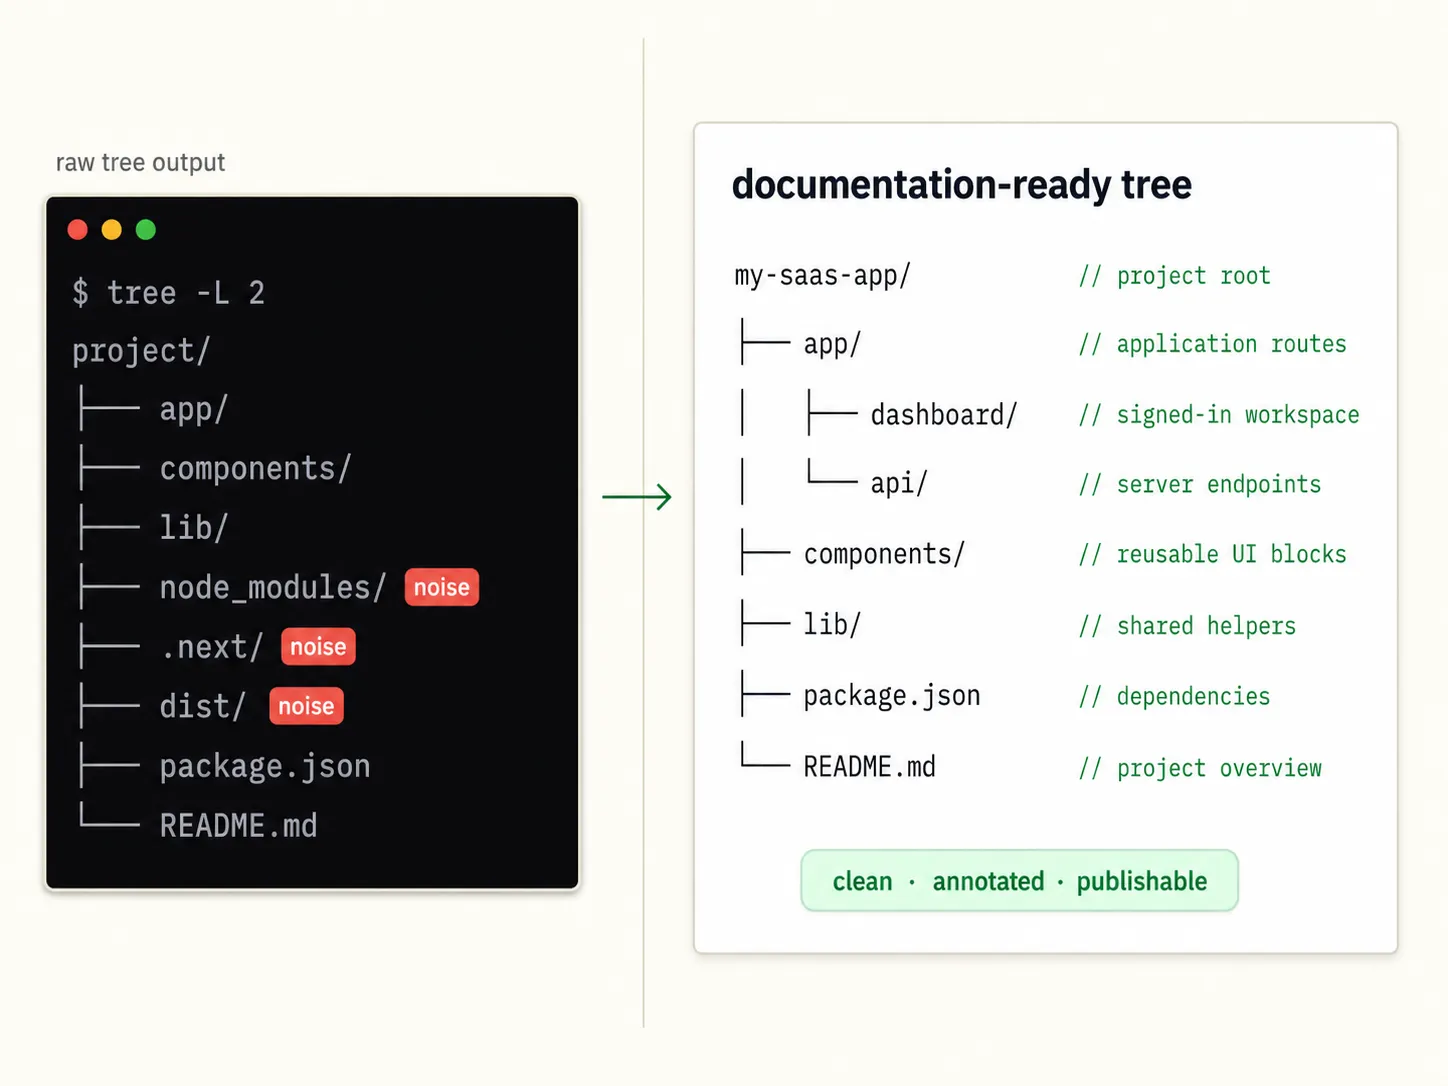Image resolution: width=1448 pixels, height=1086 pixels.
Task: Collapse the my-saas-app/ project root
Action: 820,275
